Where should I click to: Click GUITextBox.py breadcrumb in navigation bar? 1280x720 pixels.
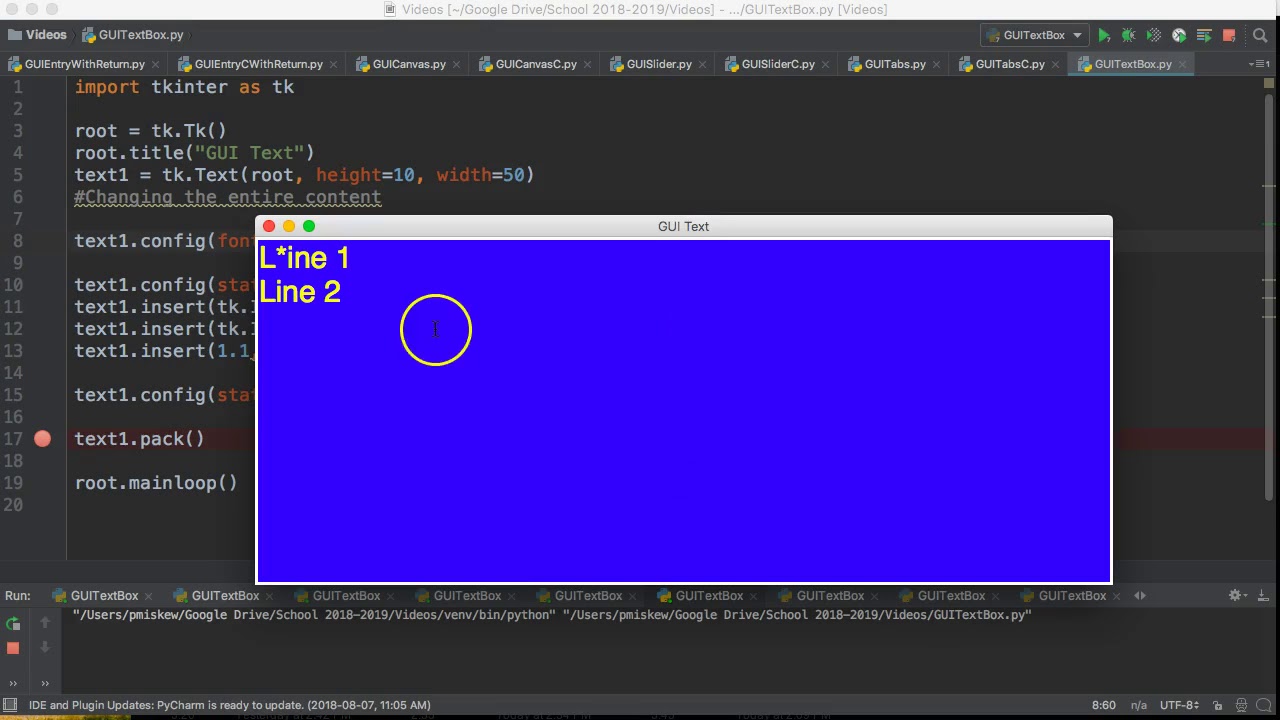(132, 35)
